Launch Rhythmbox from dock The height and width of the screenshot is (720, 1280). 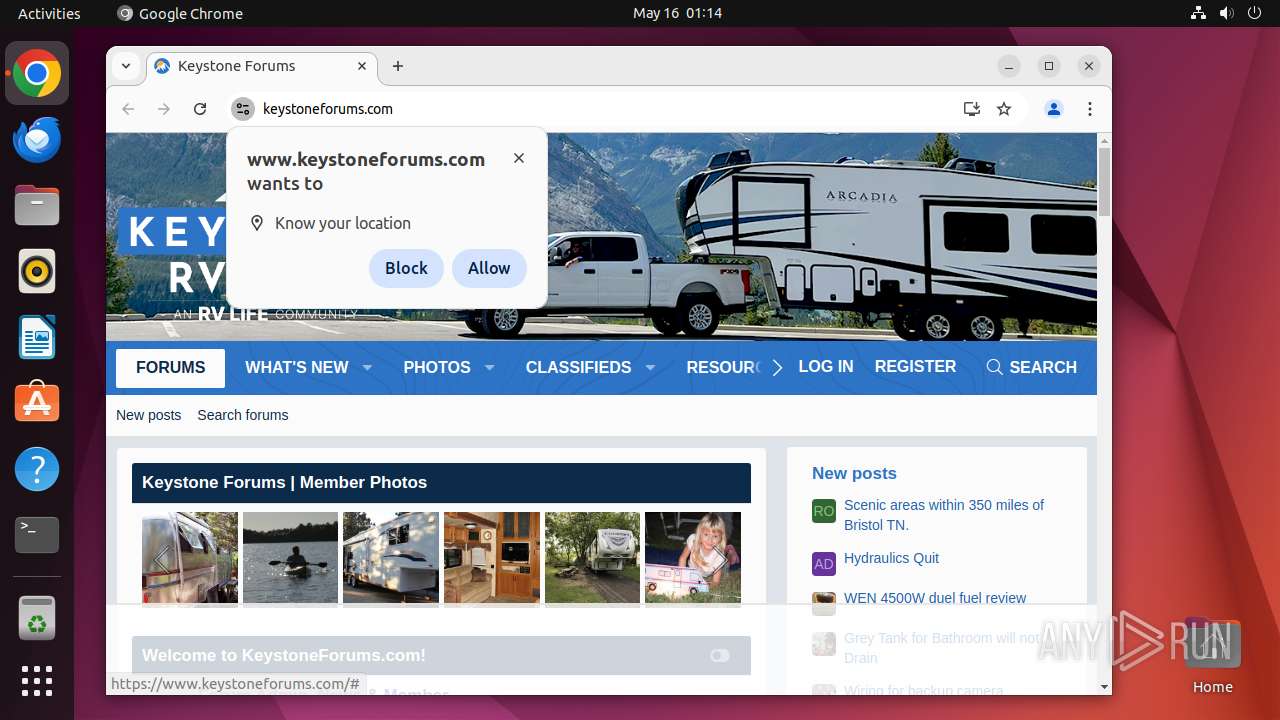pyautogui.click(x=37, y=271)
